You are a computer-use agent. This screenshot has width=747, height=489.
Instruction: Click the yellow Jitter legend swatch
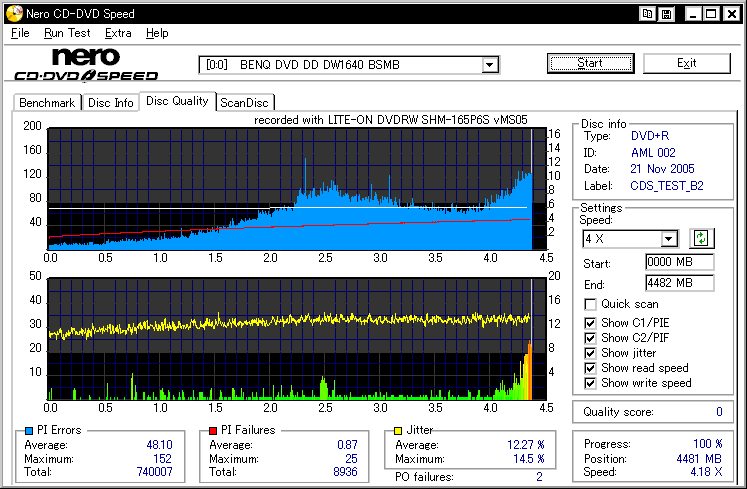[398, 430]
